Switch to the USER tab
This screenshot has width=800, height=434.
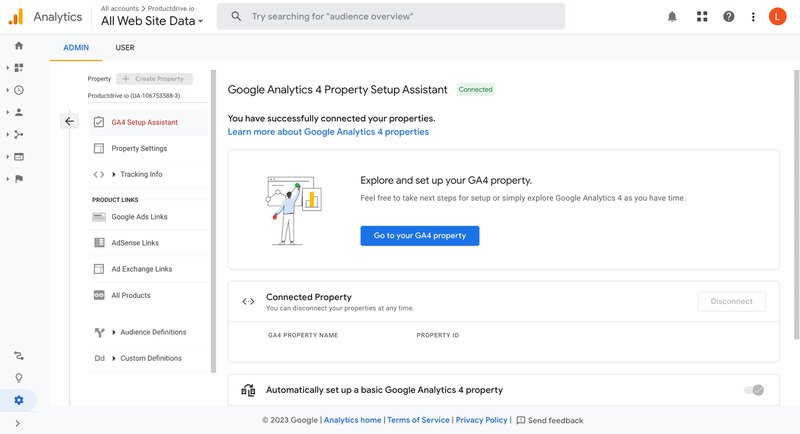coord(125,47)
